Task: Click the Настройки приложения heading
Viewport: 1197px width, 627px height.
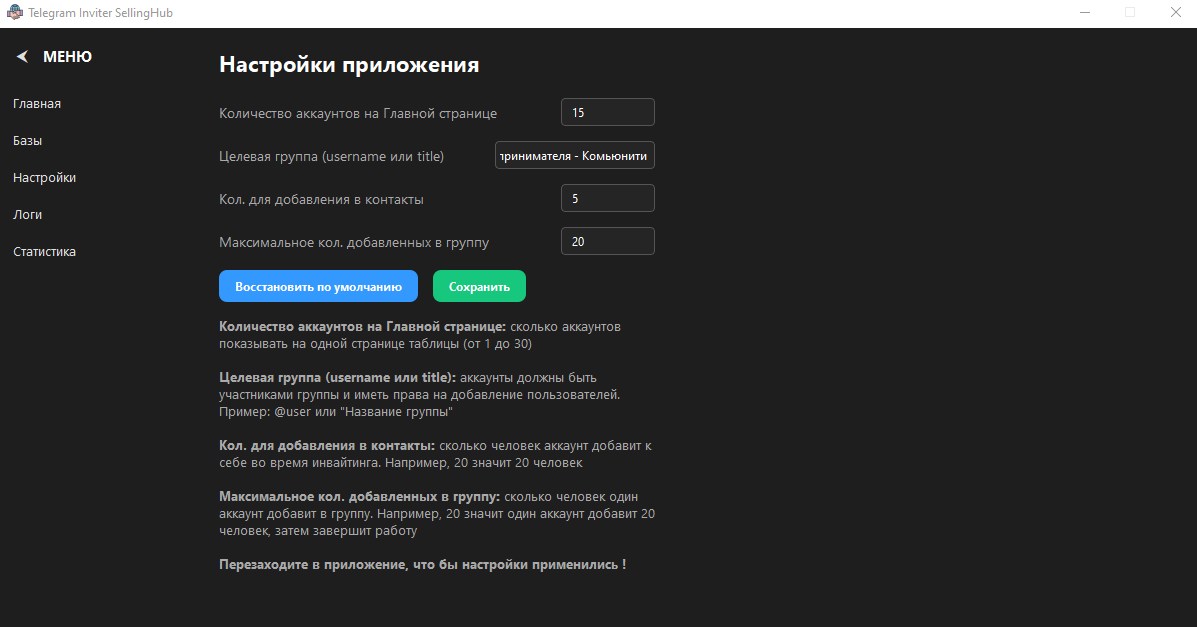Action: (x=349, y=65)
